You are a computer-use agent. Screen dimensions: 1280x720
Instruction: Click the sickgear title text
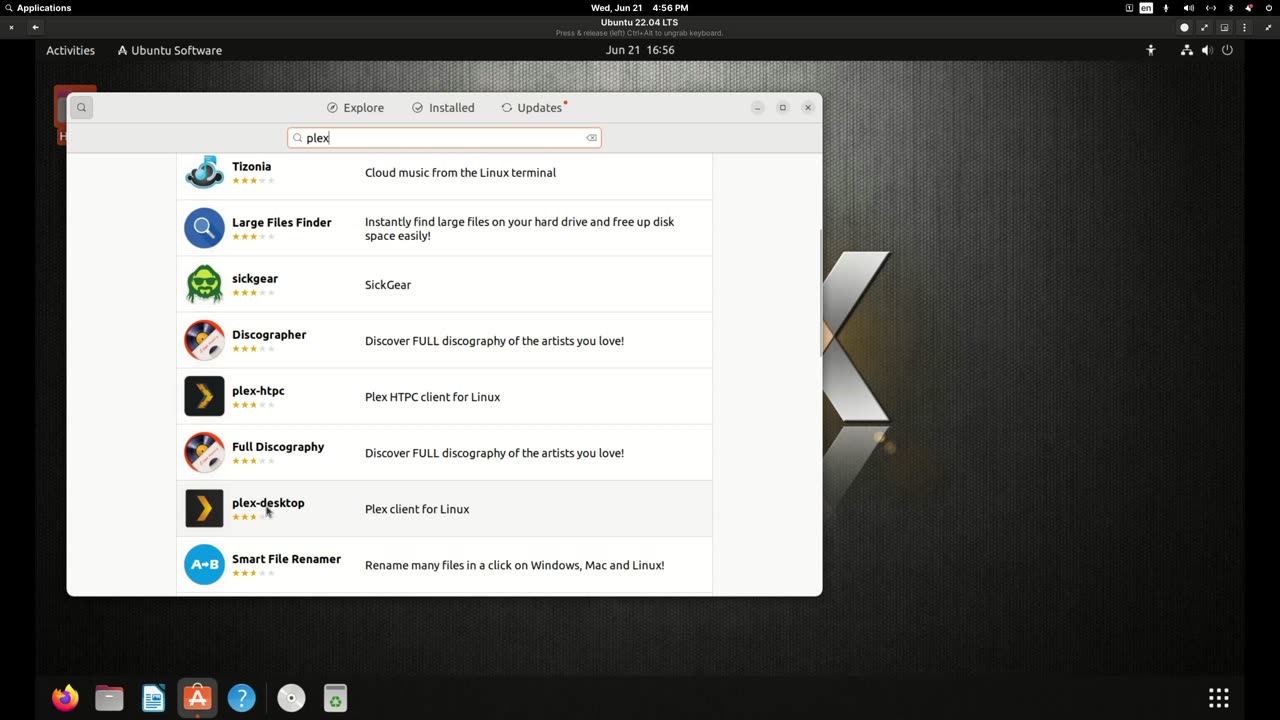pyautogui.click(x=255, y=279)
